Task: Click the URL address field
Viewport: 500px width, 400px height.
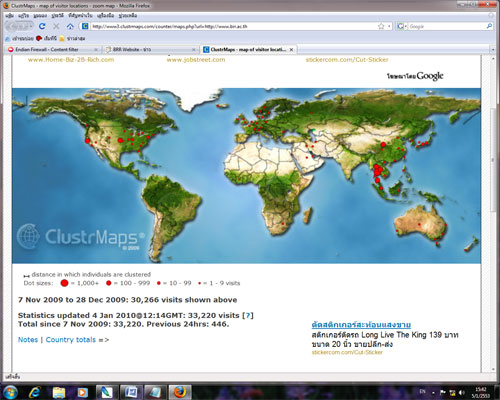Action: tap(233, 26)
